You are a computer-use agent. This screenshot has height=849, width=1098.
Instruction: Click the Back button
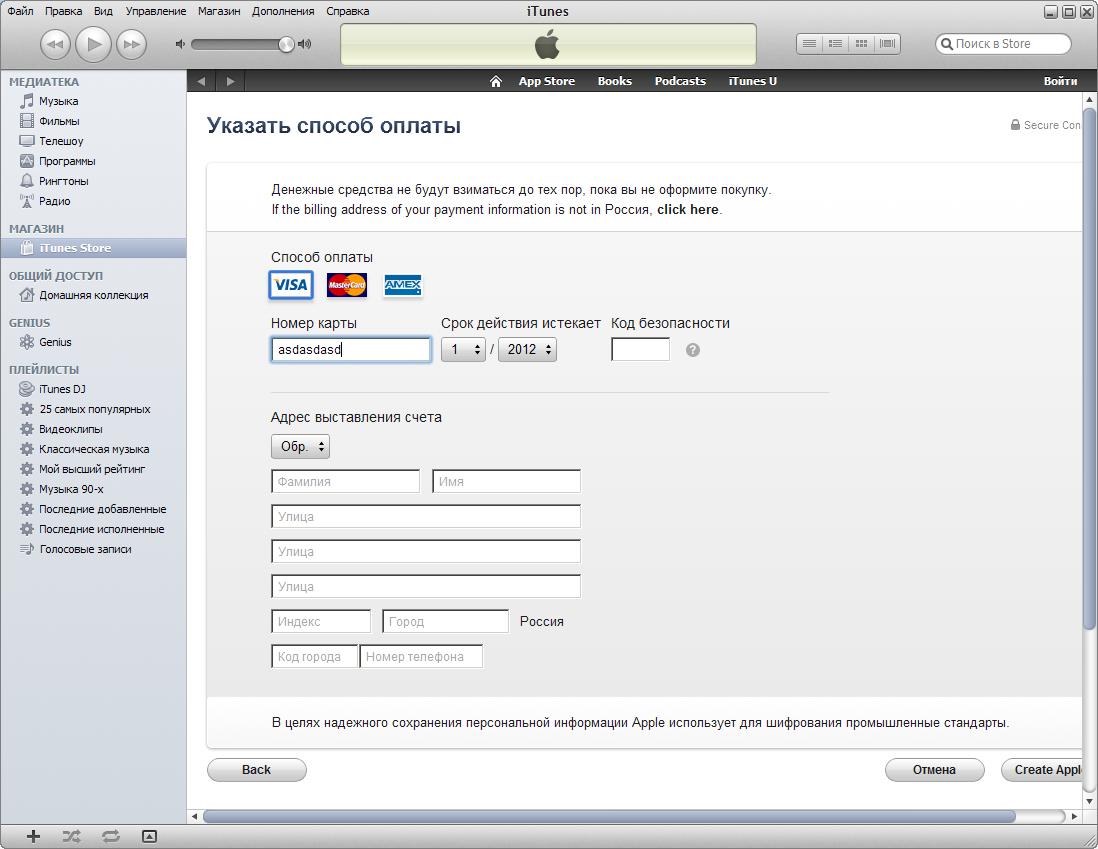pyautogui.click(x=256, y=770)
